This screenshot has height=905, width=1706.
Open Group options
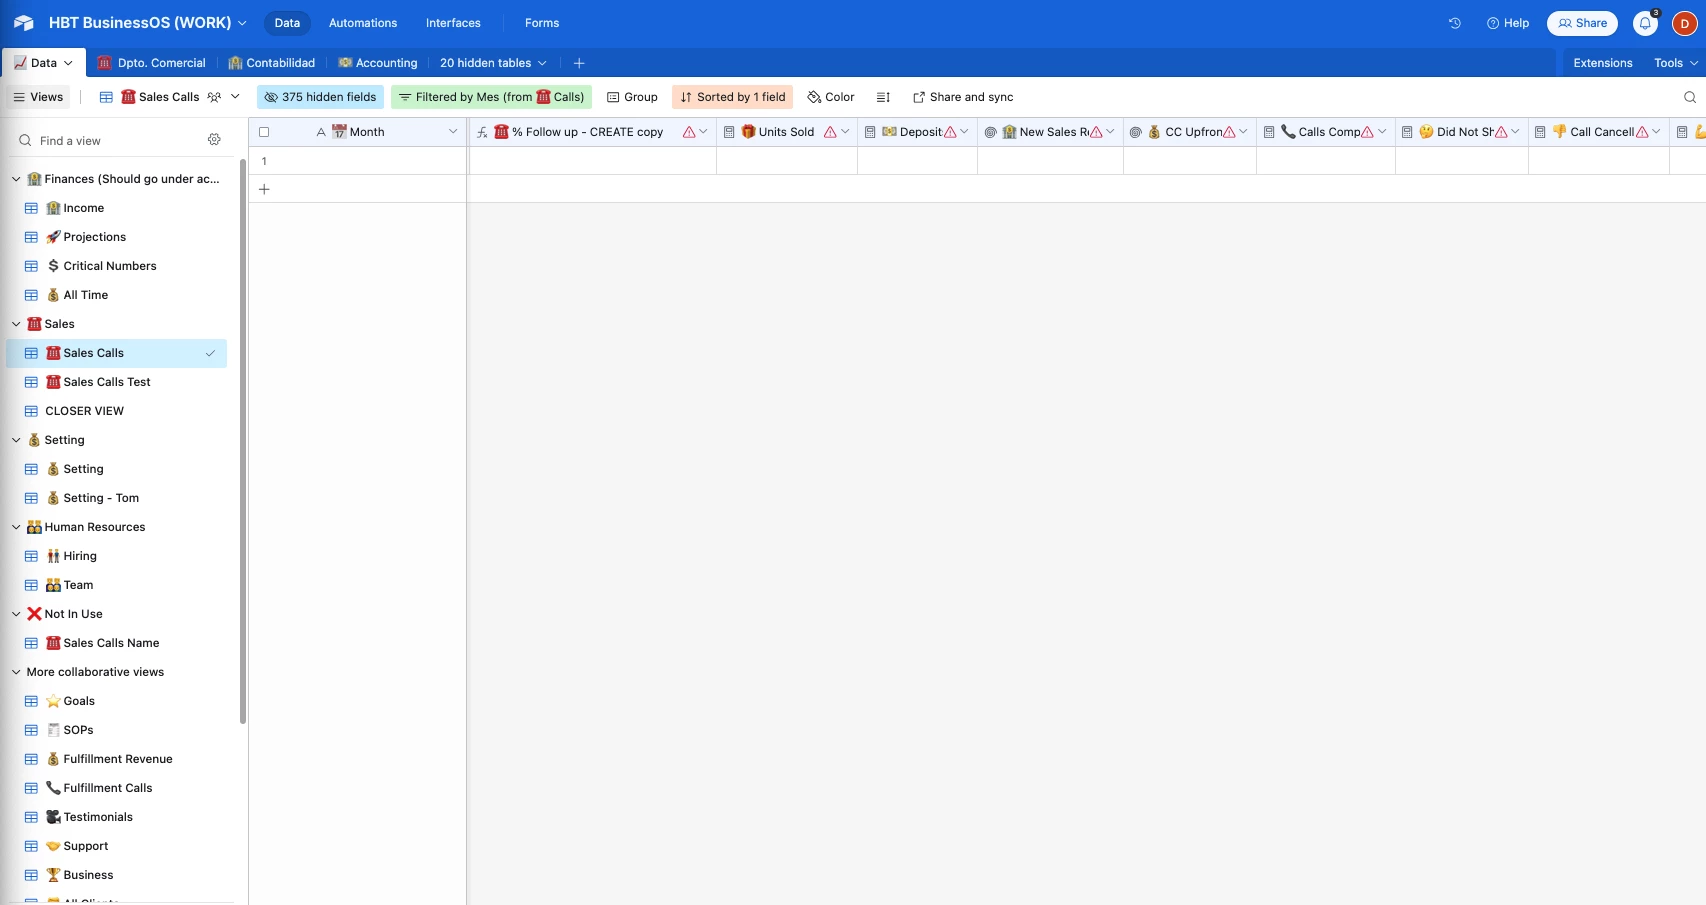pyautogui.click(x=632, y=97)
